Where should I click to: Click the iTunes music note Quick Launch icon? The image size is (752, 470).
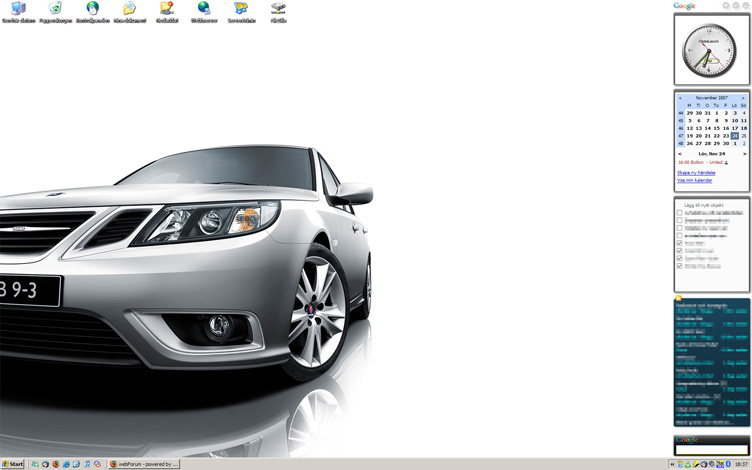87,464
